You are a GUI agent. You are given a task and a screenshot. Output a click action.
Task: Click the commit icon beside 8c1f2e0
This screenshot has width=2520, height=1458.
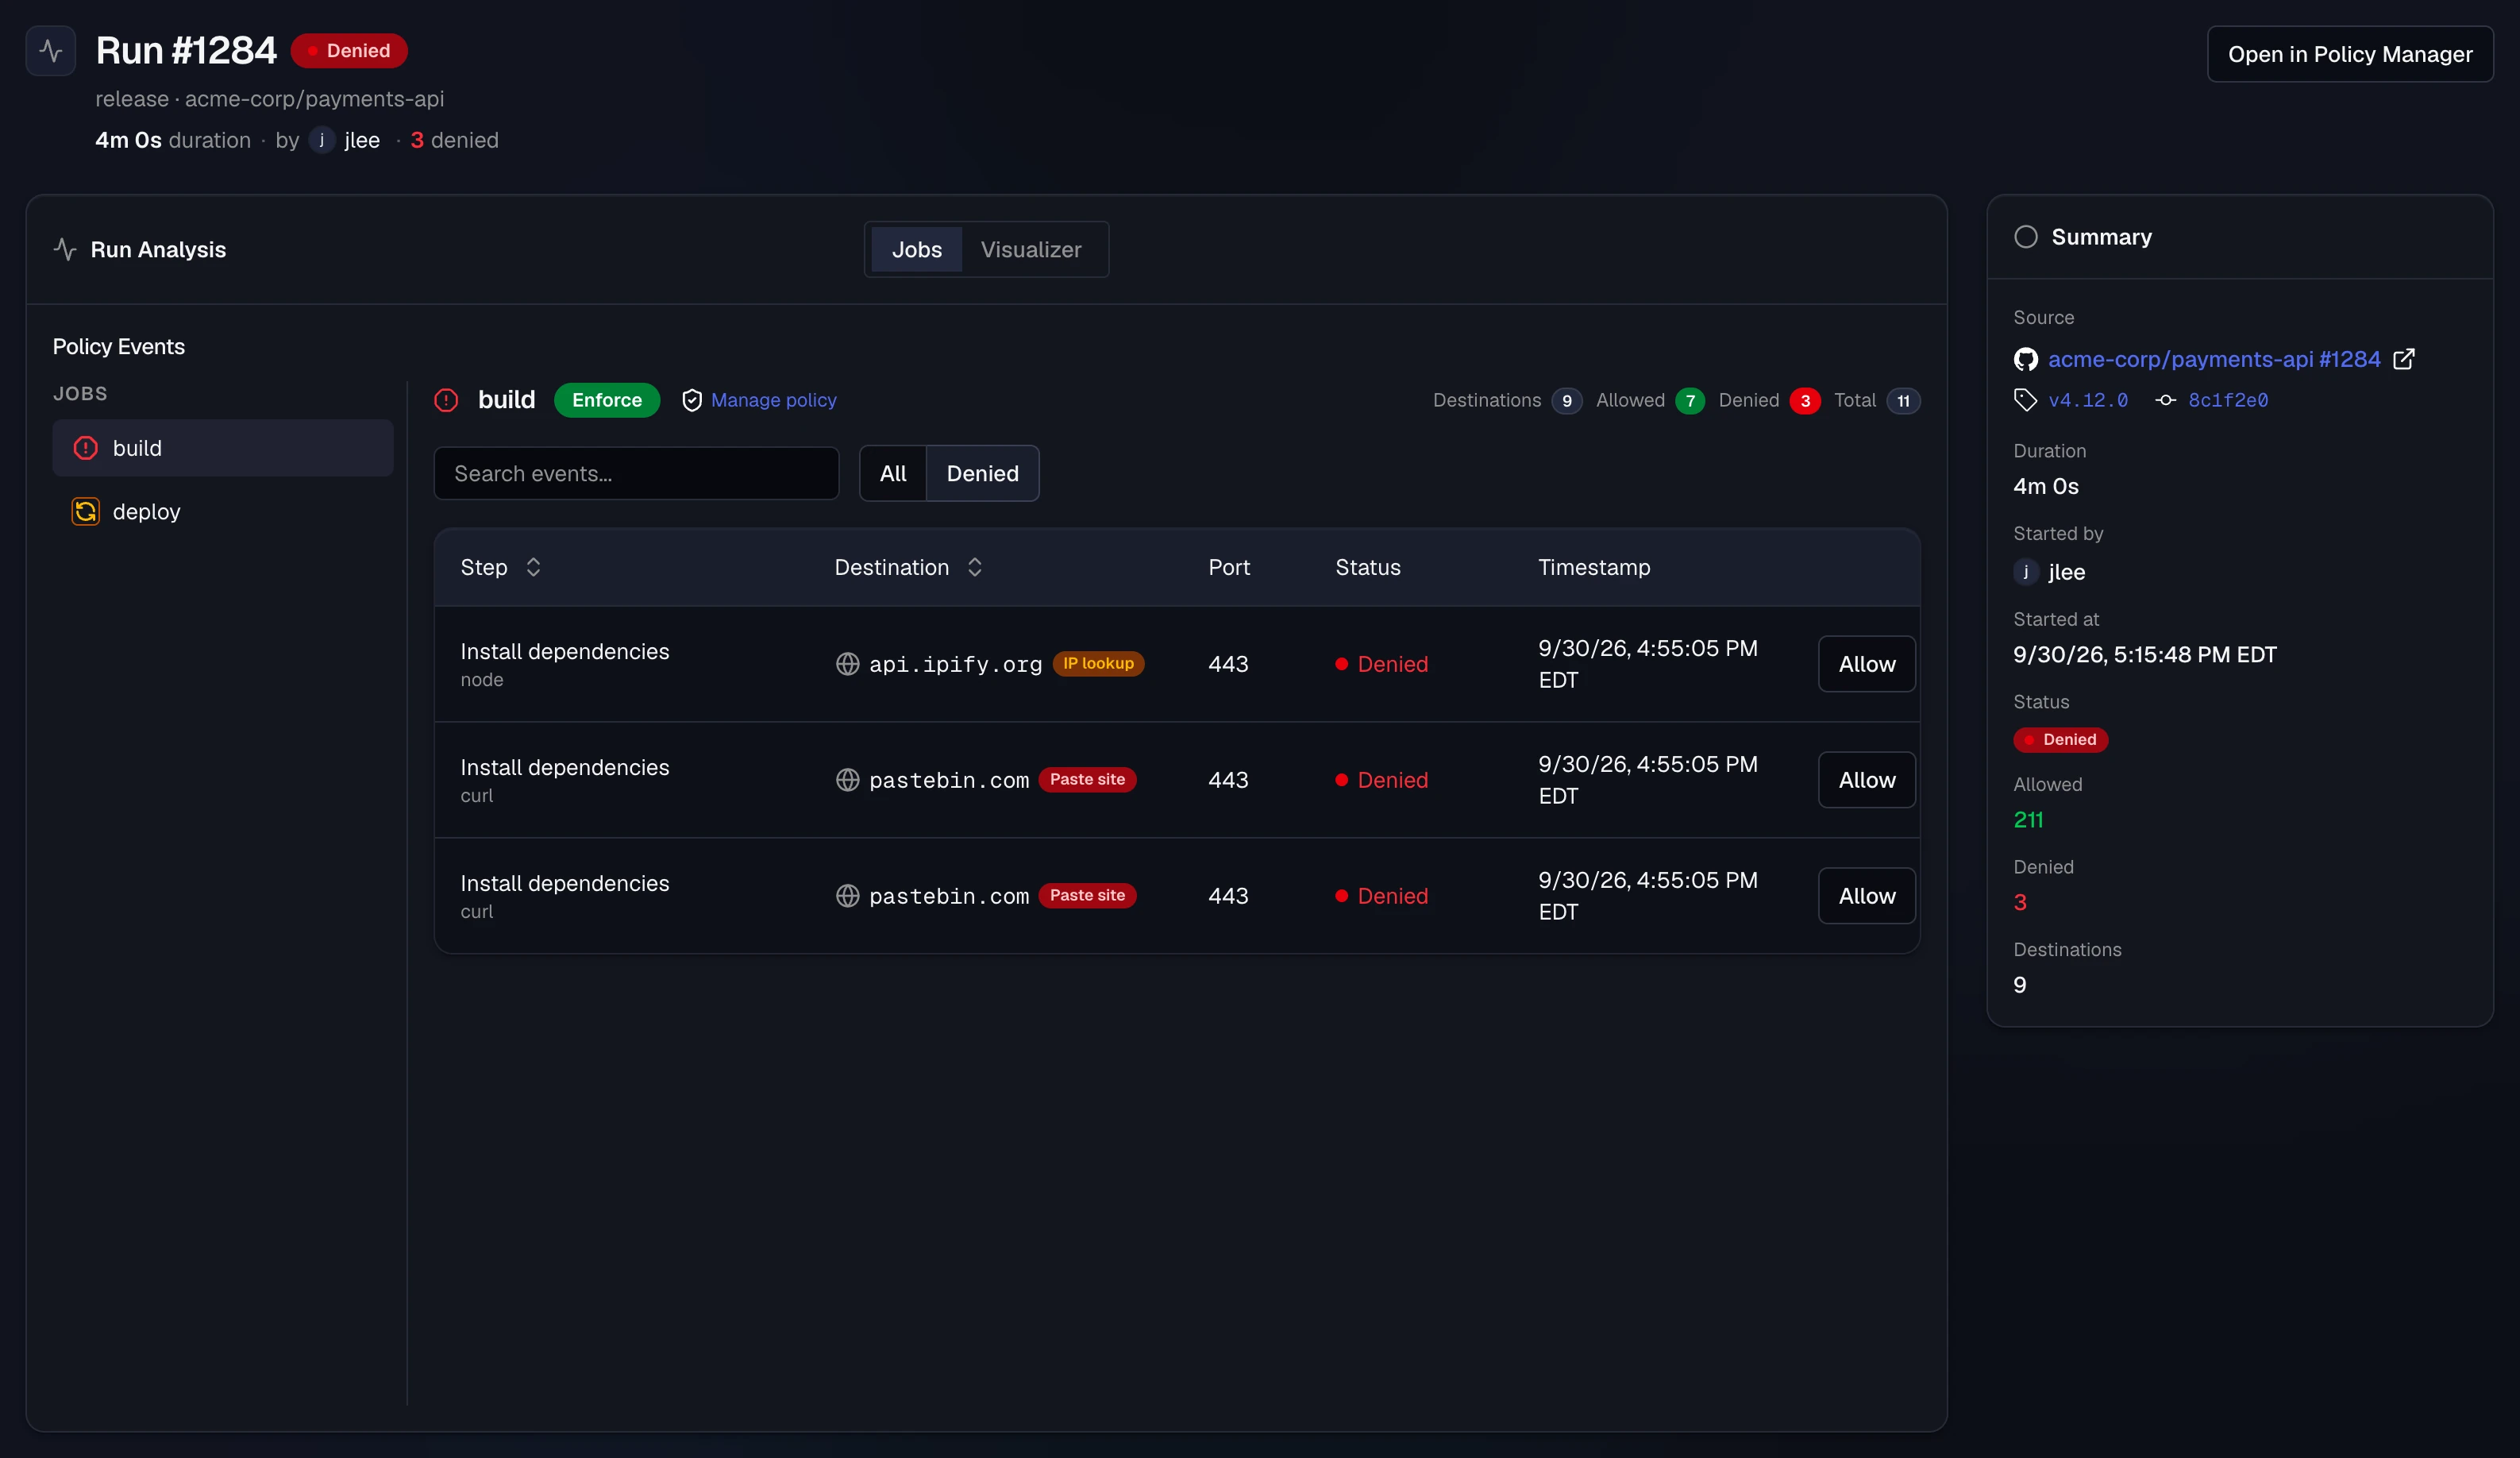2165,400
